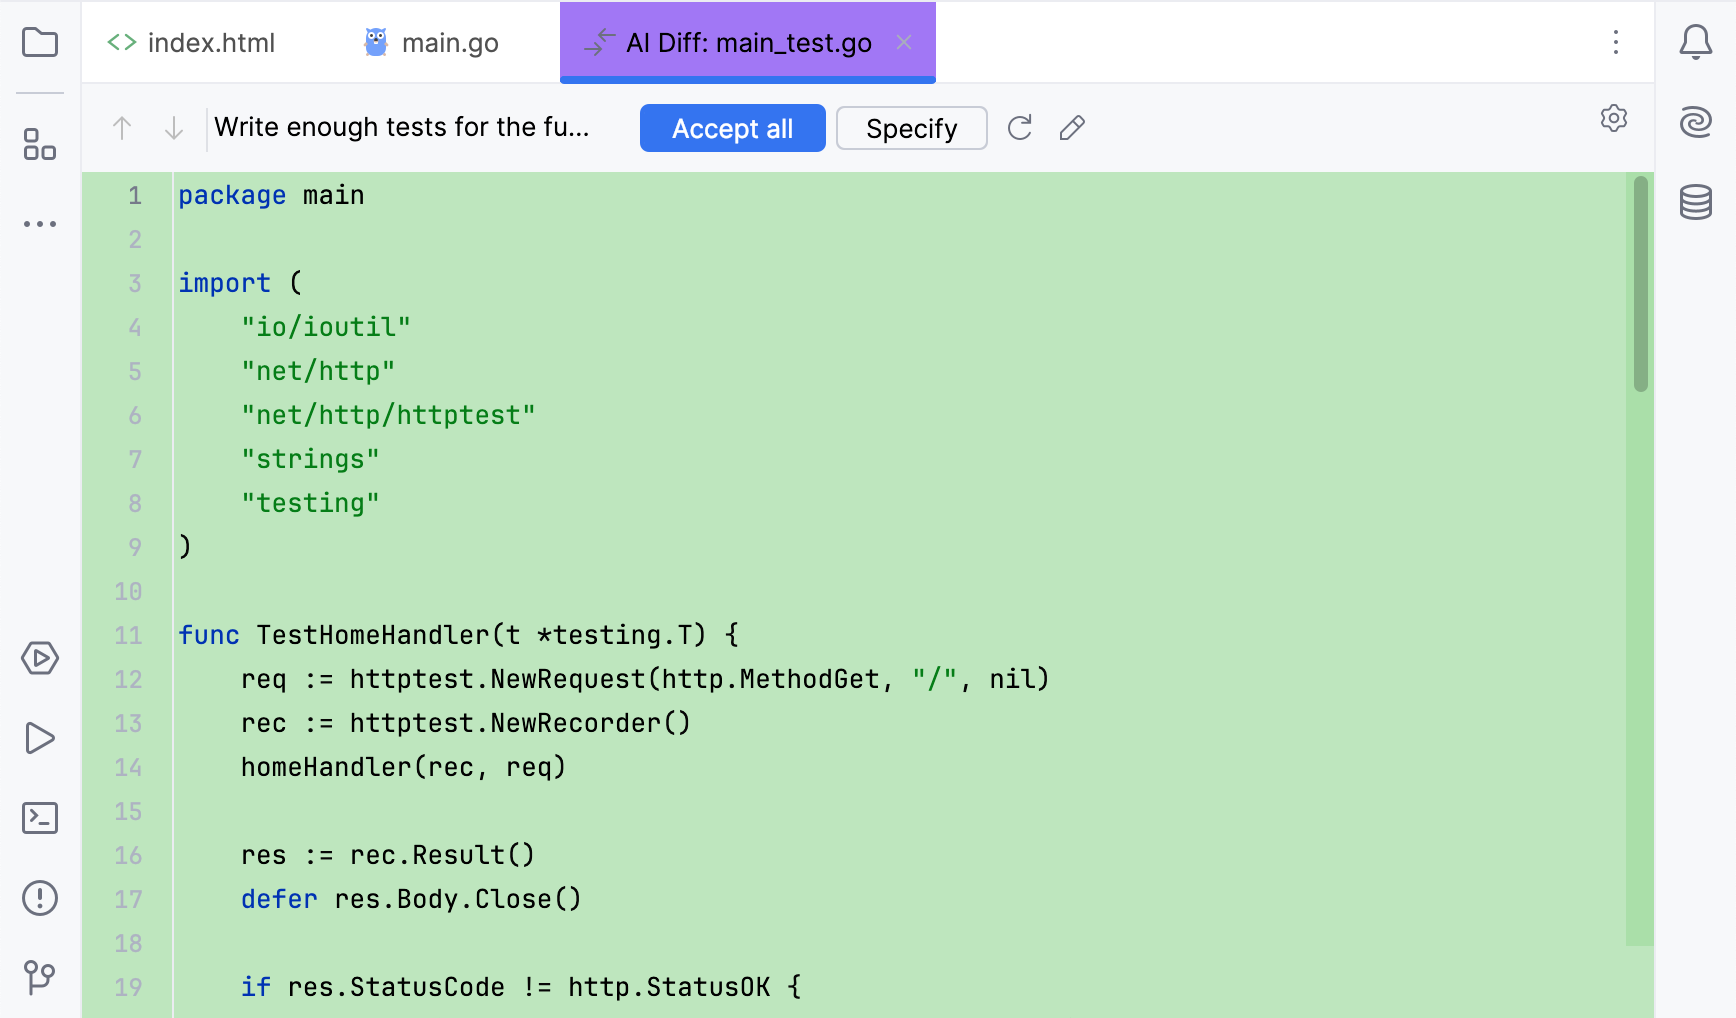Open the Run tool window
The image size is (1736, 1018).
39,738
